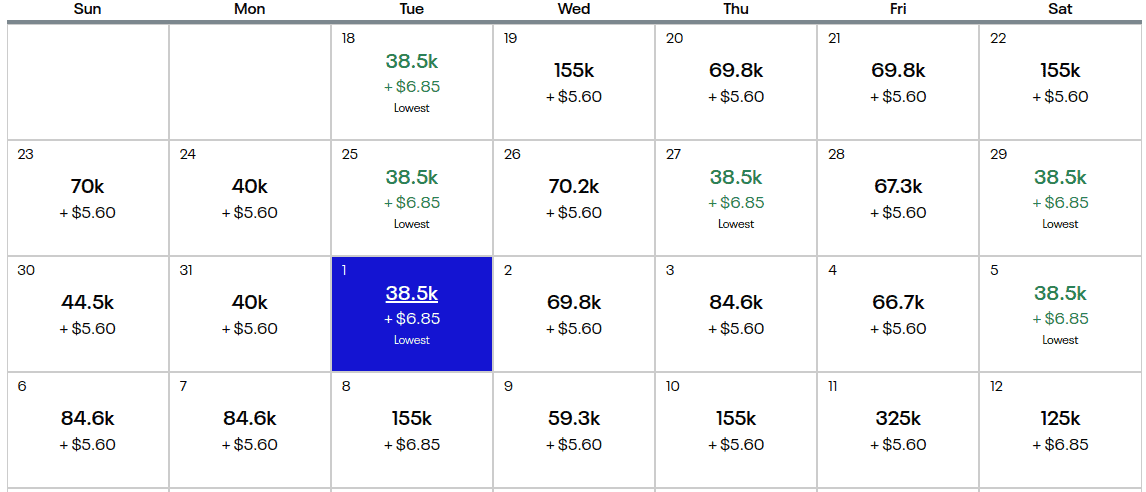Pick Friday the 4th at 66.7k
This screenshot has height=492, width=1146.
[898, 314]
